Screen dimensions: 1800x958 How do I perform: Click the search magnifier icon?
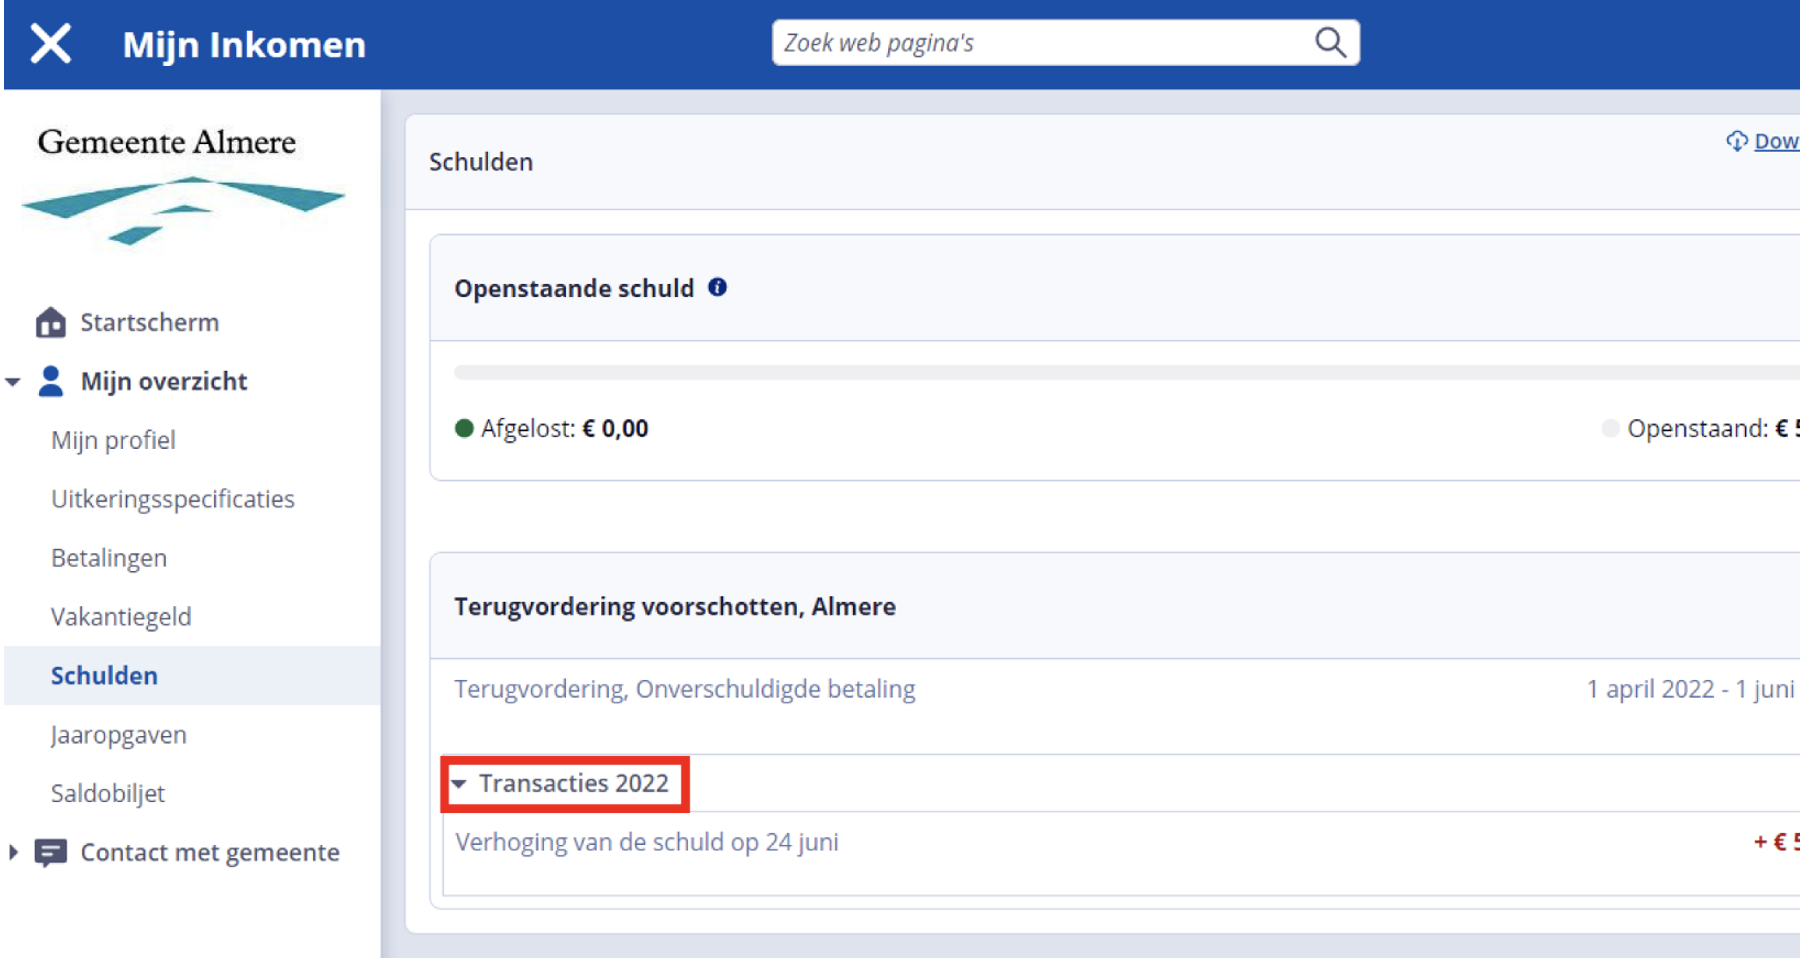1329,42
